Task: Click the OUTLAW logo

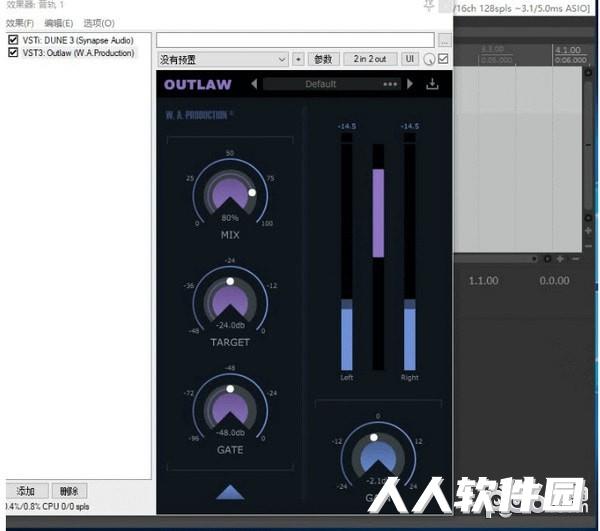Action: pos(197,85)
